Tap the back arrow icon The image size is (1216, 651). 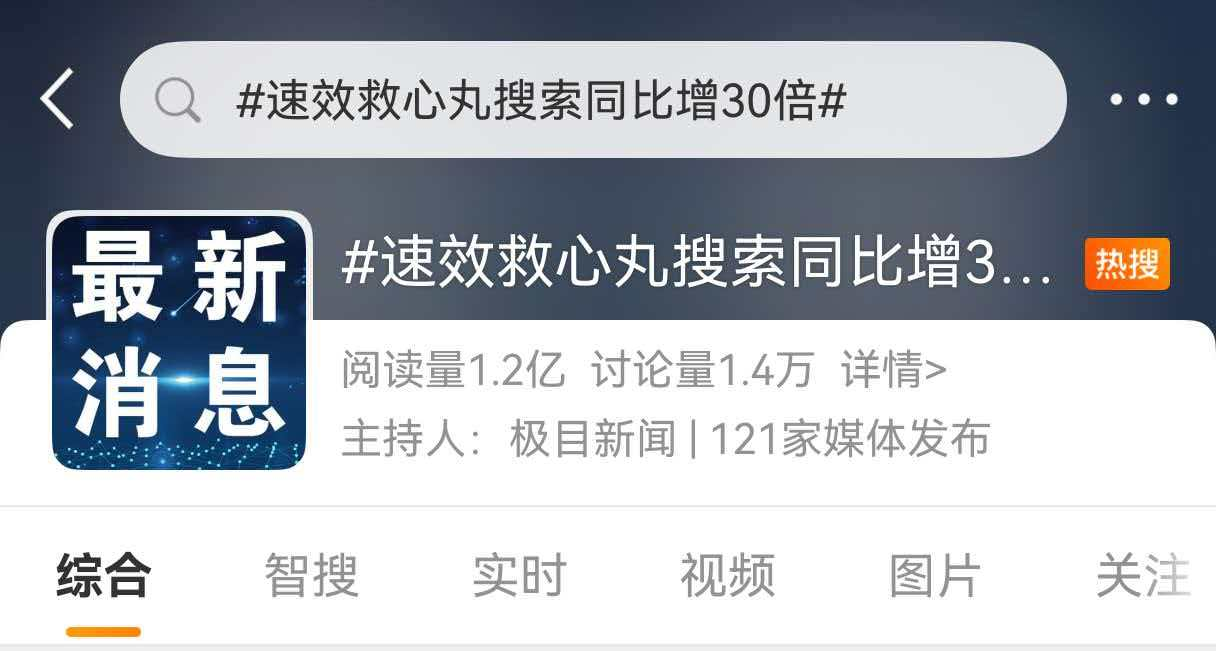coord(57,99)
